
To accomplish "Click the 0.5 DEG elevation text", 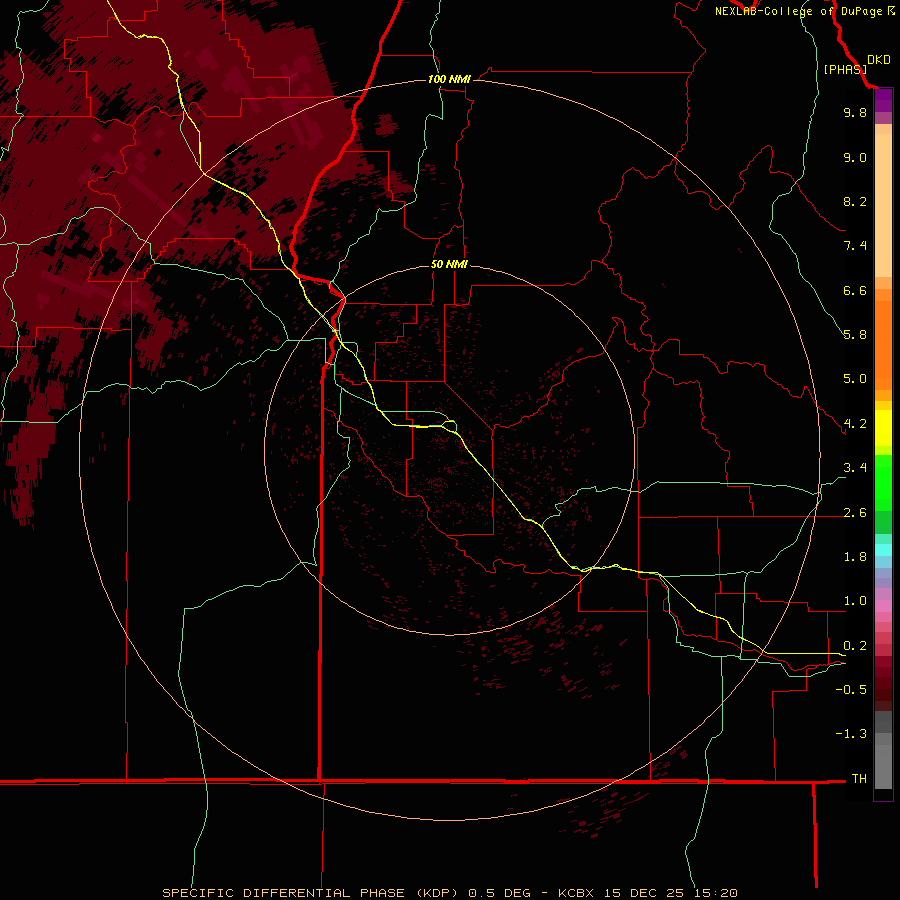I will click(x=499, y=893).
